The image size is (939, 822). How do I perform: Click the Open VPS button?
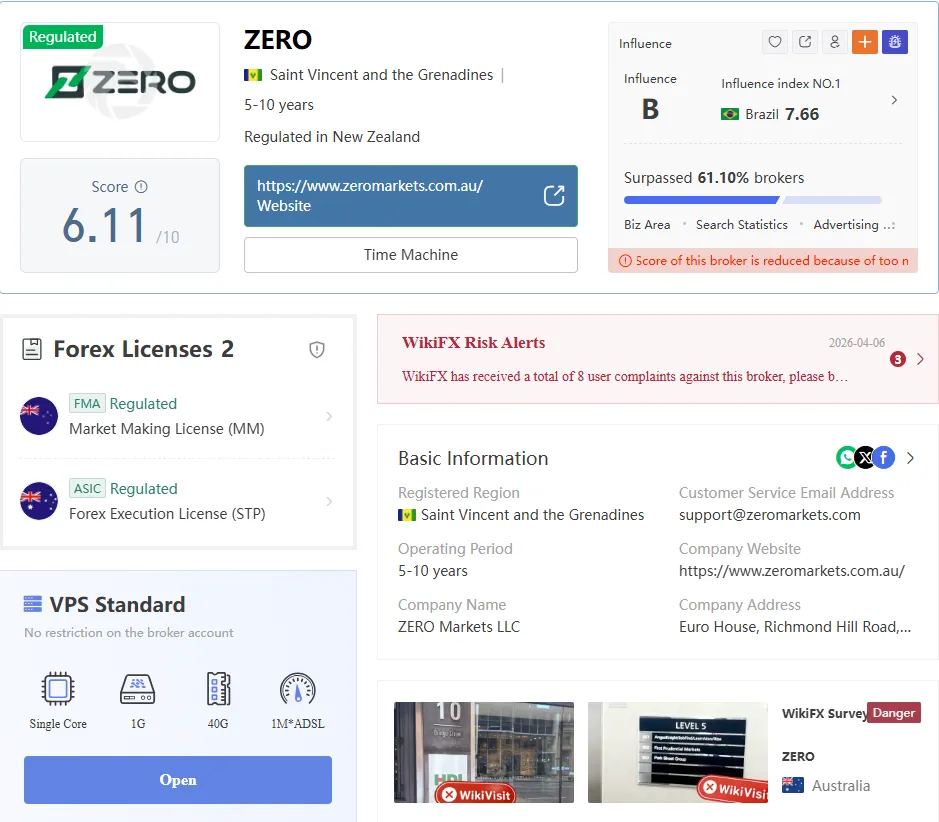coord(178,779)
